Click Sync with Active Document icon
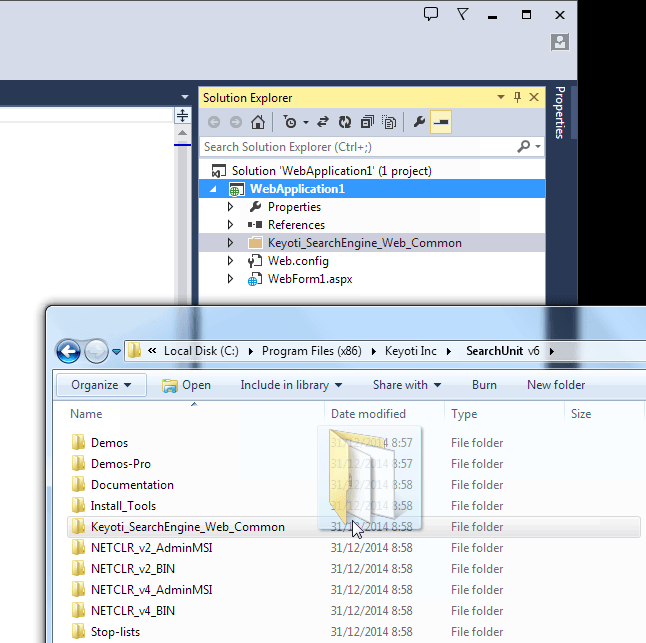The height and width of the screenshot is (643, 646). click(x=323, y=122)
